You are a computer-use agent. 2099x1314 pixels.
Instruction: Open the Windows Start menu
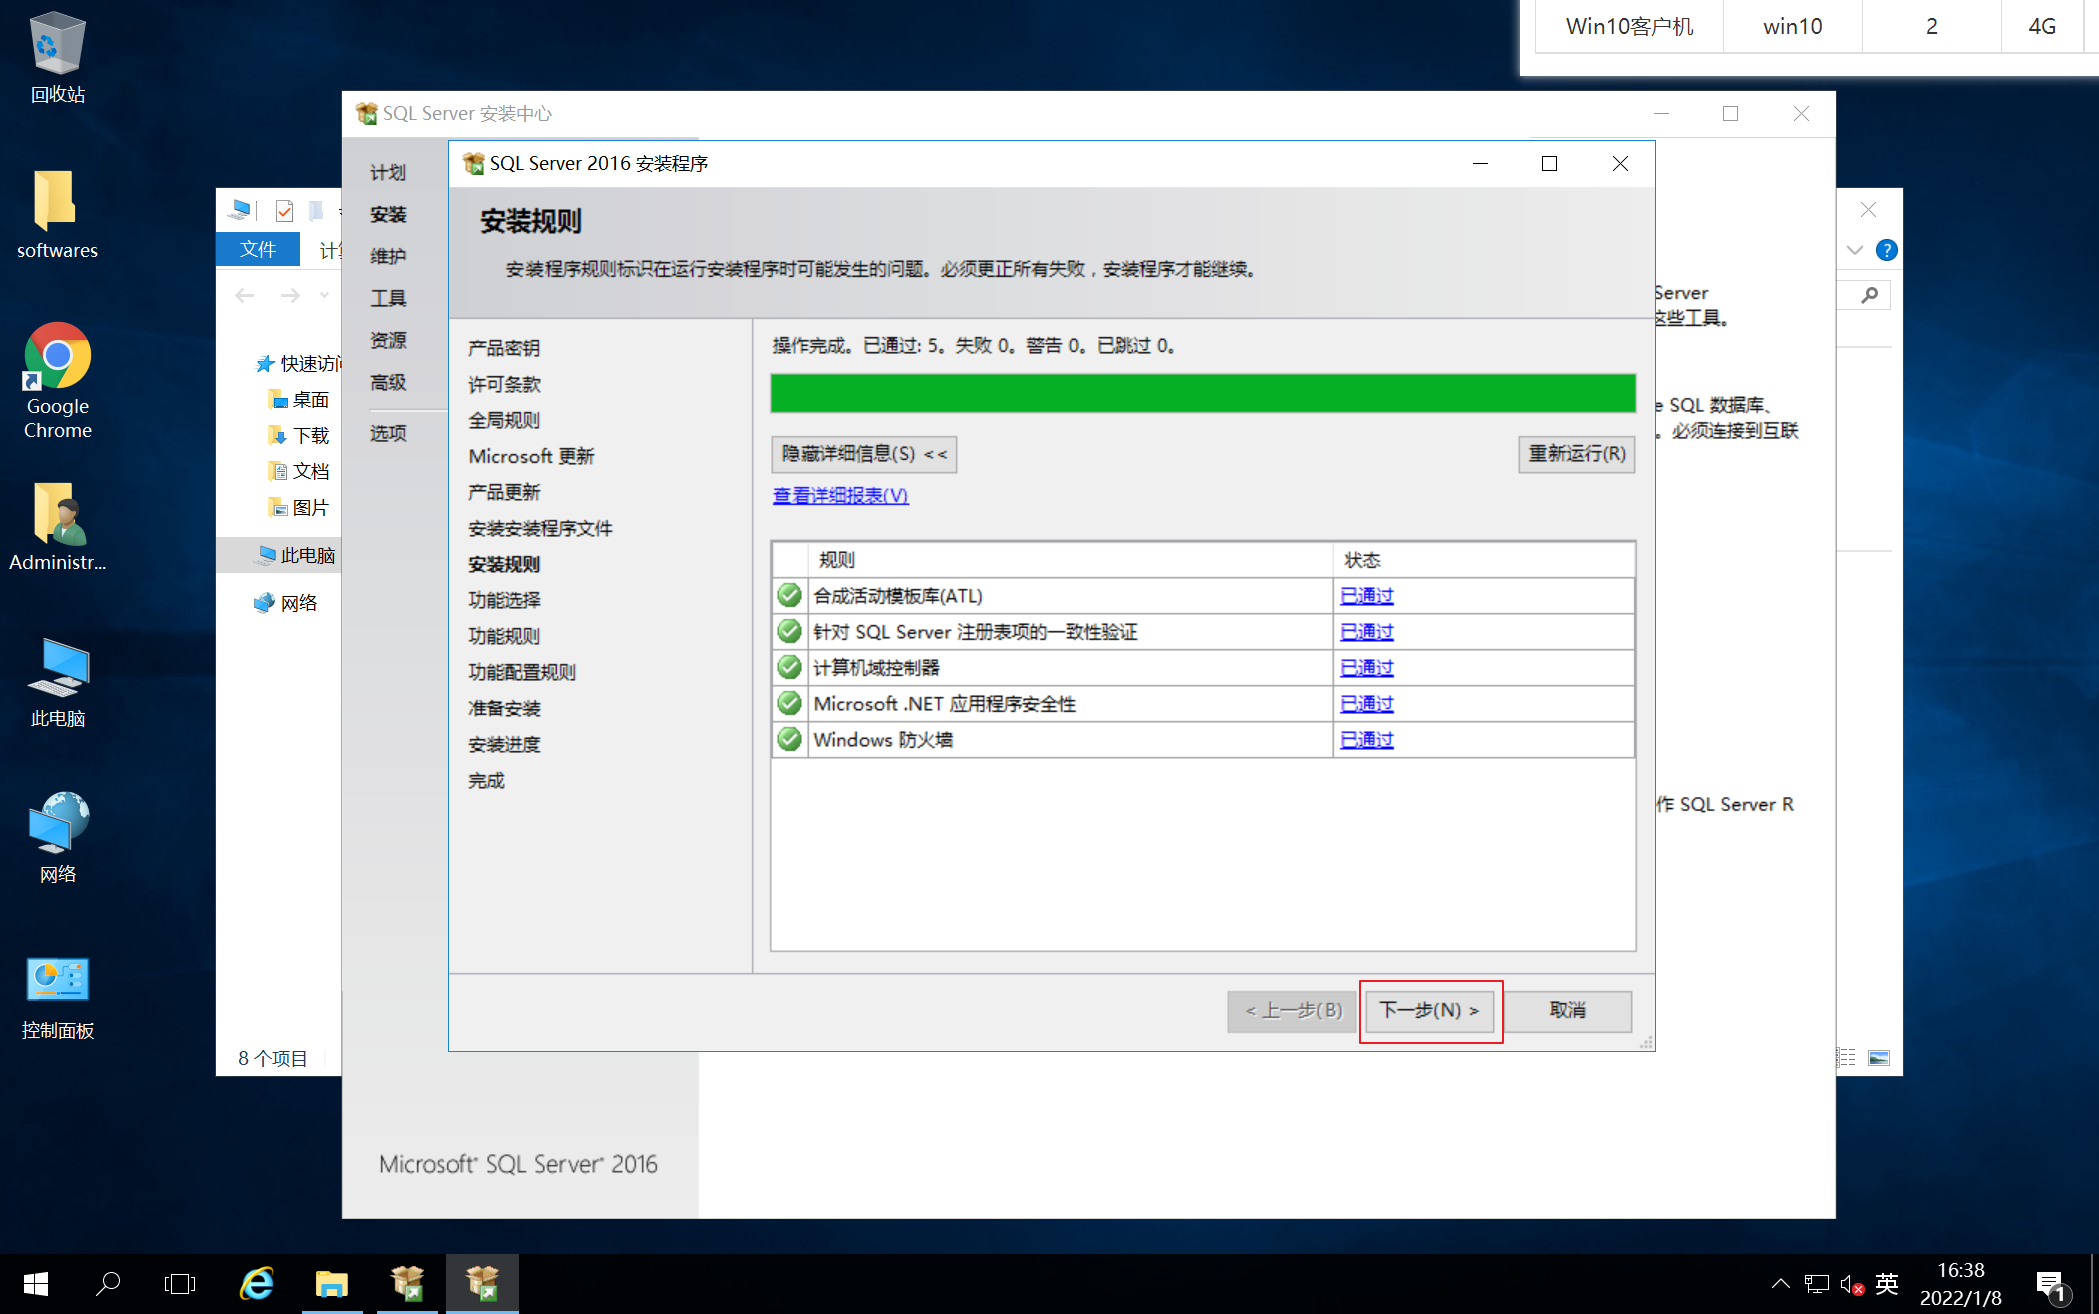(x=36, y=1284)
